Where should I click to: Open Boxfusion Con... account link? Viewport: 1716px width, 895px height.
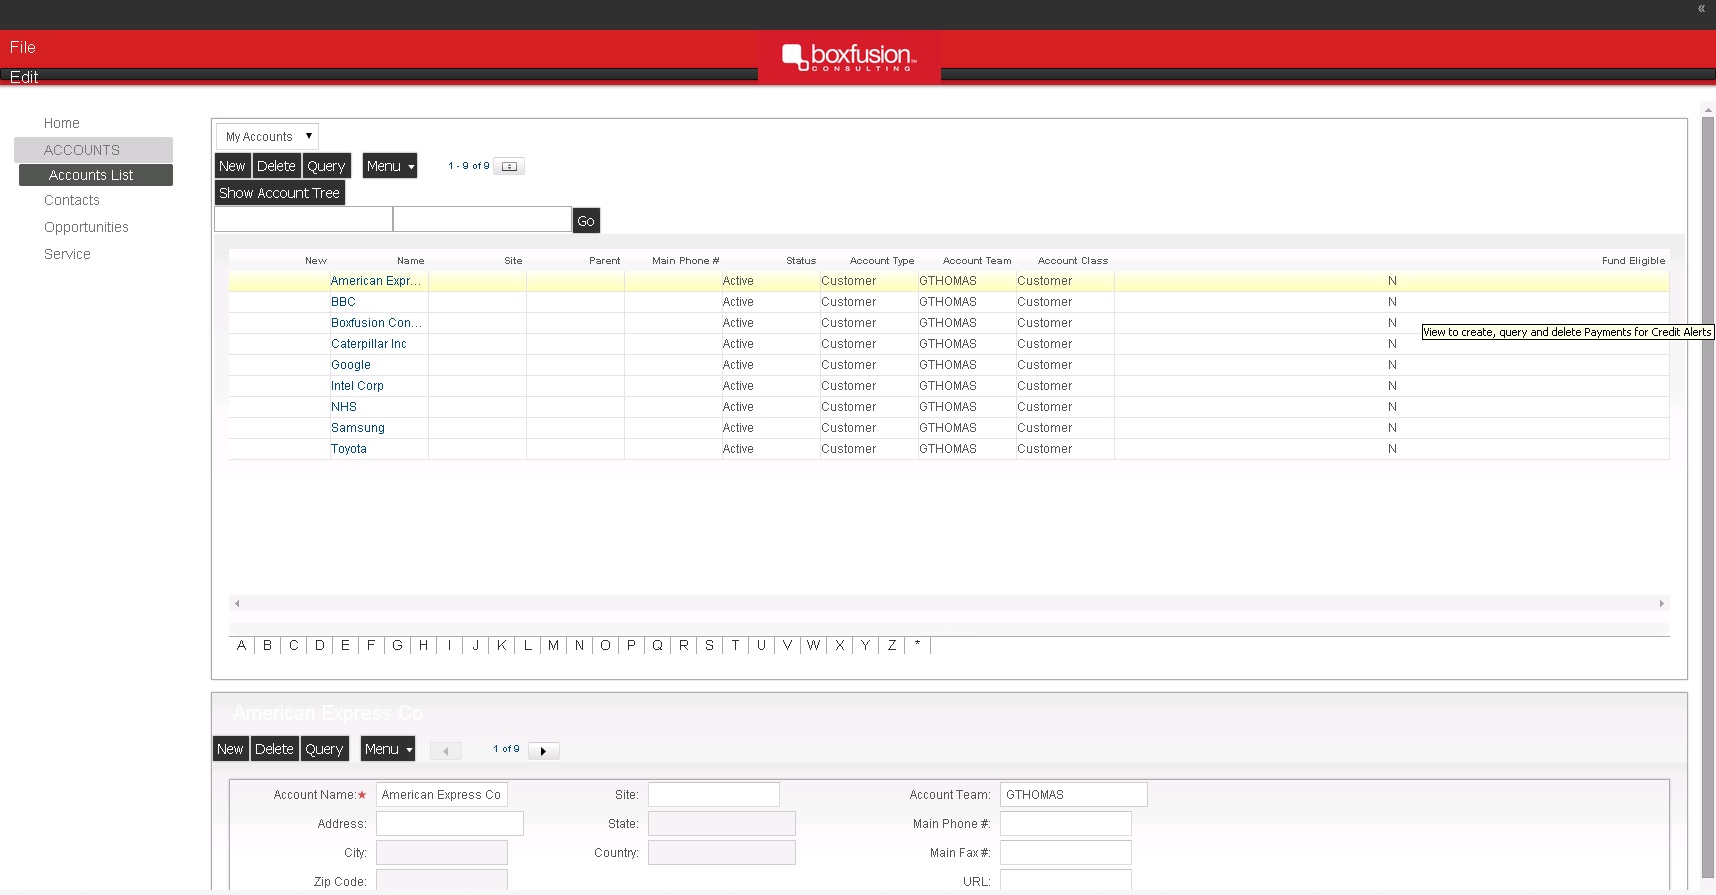(x=376, y=323)
